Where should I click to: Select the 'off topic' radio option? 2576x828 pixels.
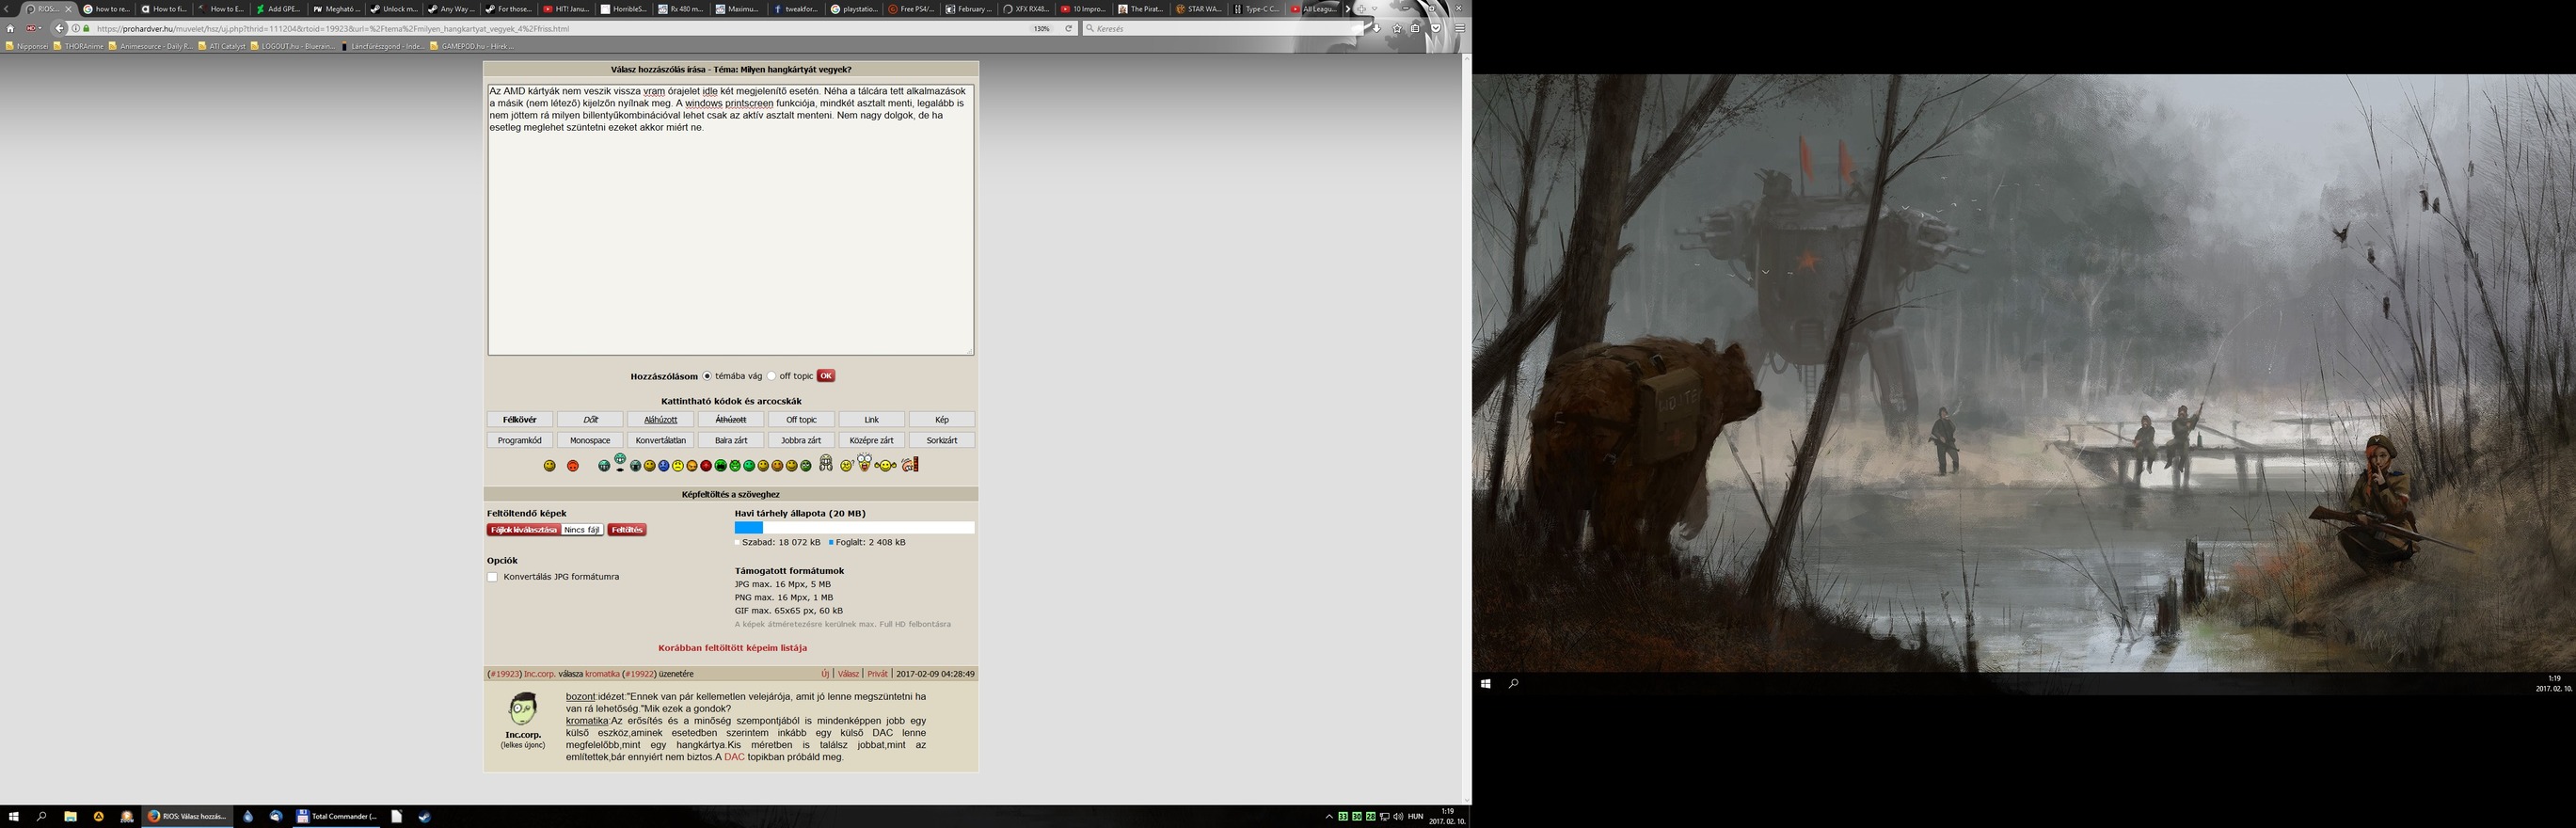point(772,376)
